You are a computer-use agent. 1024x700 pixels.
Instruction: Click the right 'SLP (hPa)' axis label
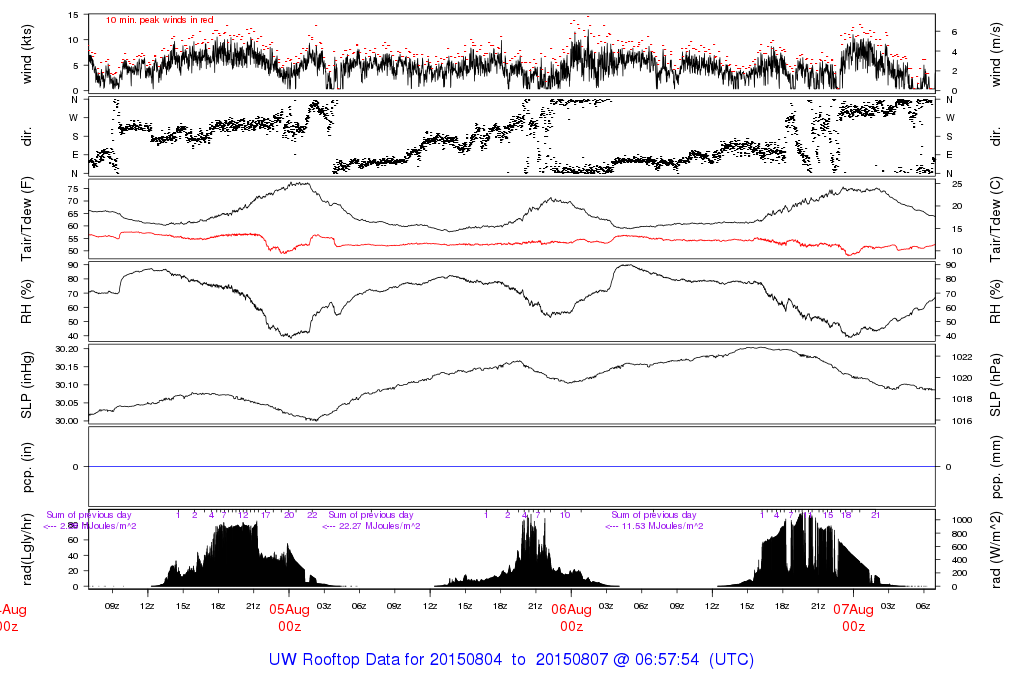pyautogui.click(x=995, y=385)
